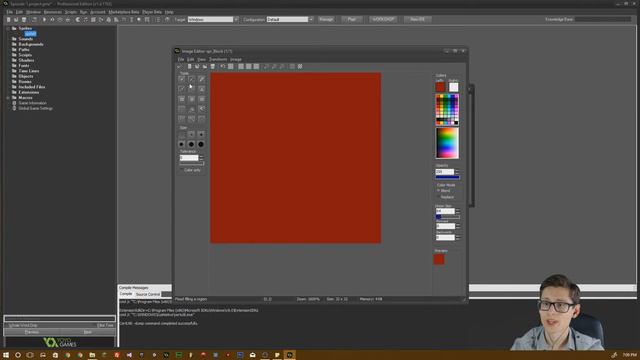Click the Next search button
The width and height of the screenshot is (640, 360).
(87, 332)
